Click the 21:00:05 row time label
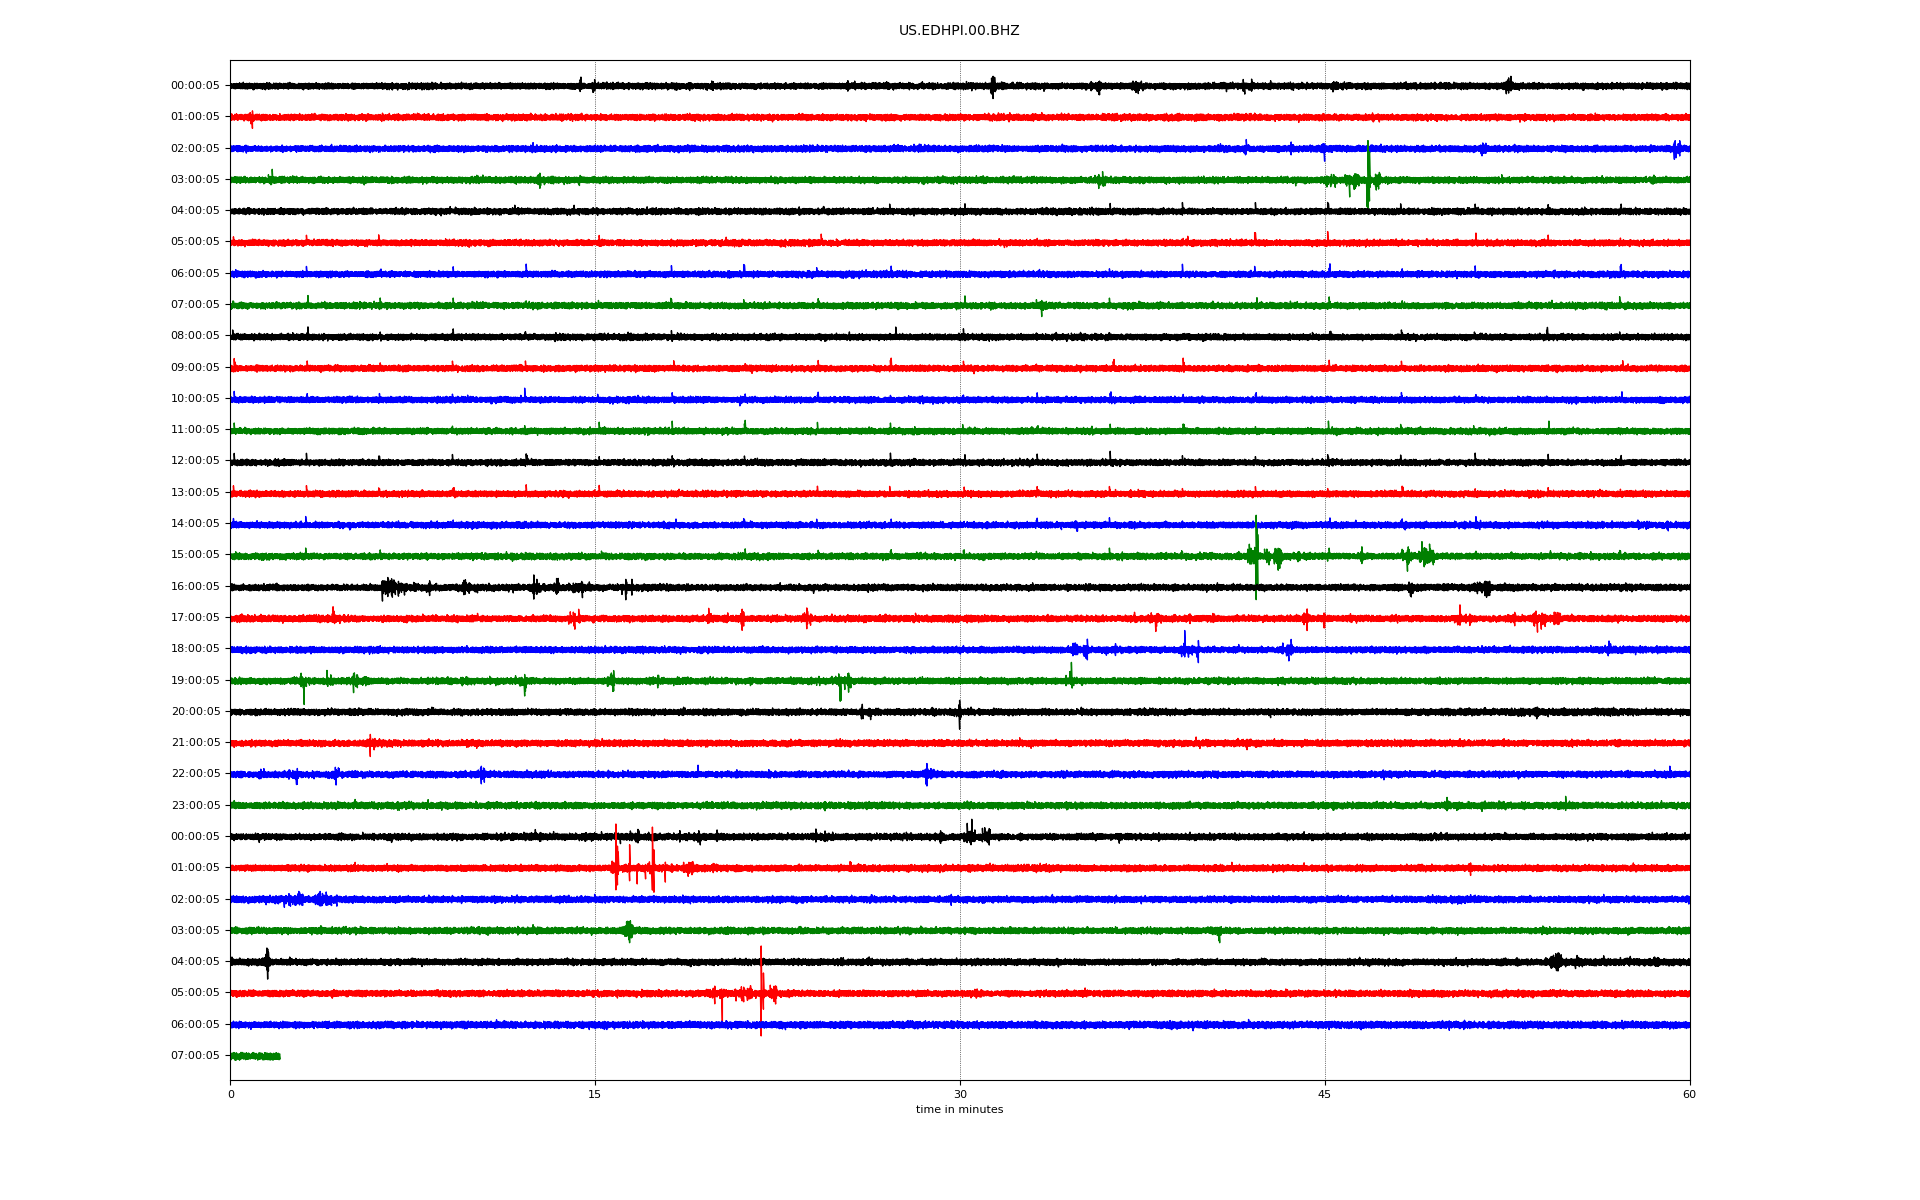 click(195, 743)
